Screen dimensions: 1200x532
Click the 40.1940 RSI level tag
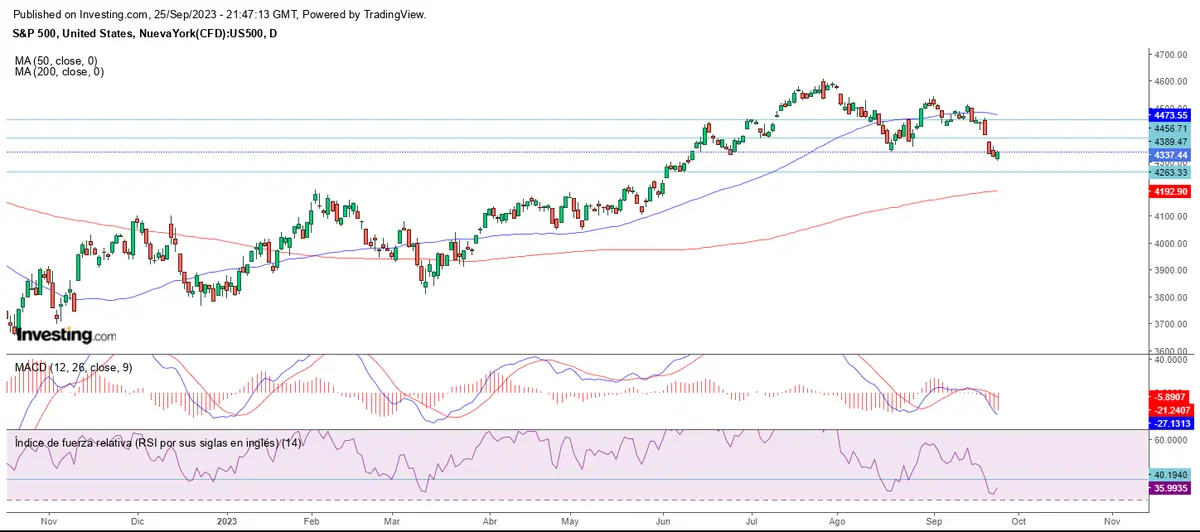click(1168, 475)
